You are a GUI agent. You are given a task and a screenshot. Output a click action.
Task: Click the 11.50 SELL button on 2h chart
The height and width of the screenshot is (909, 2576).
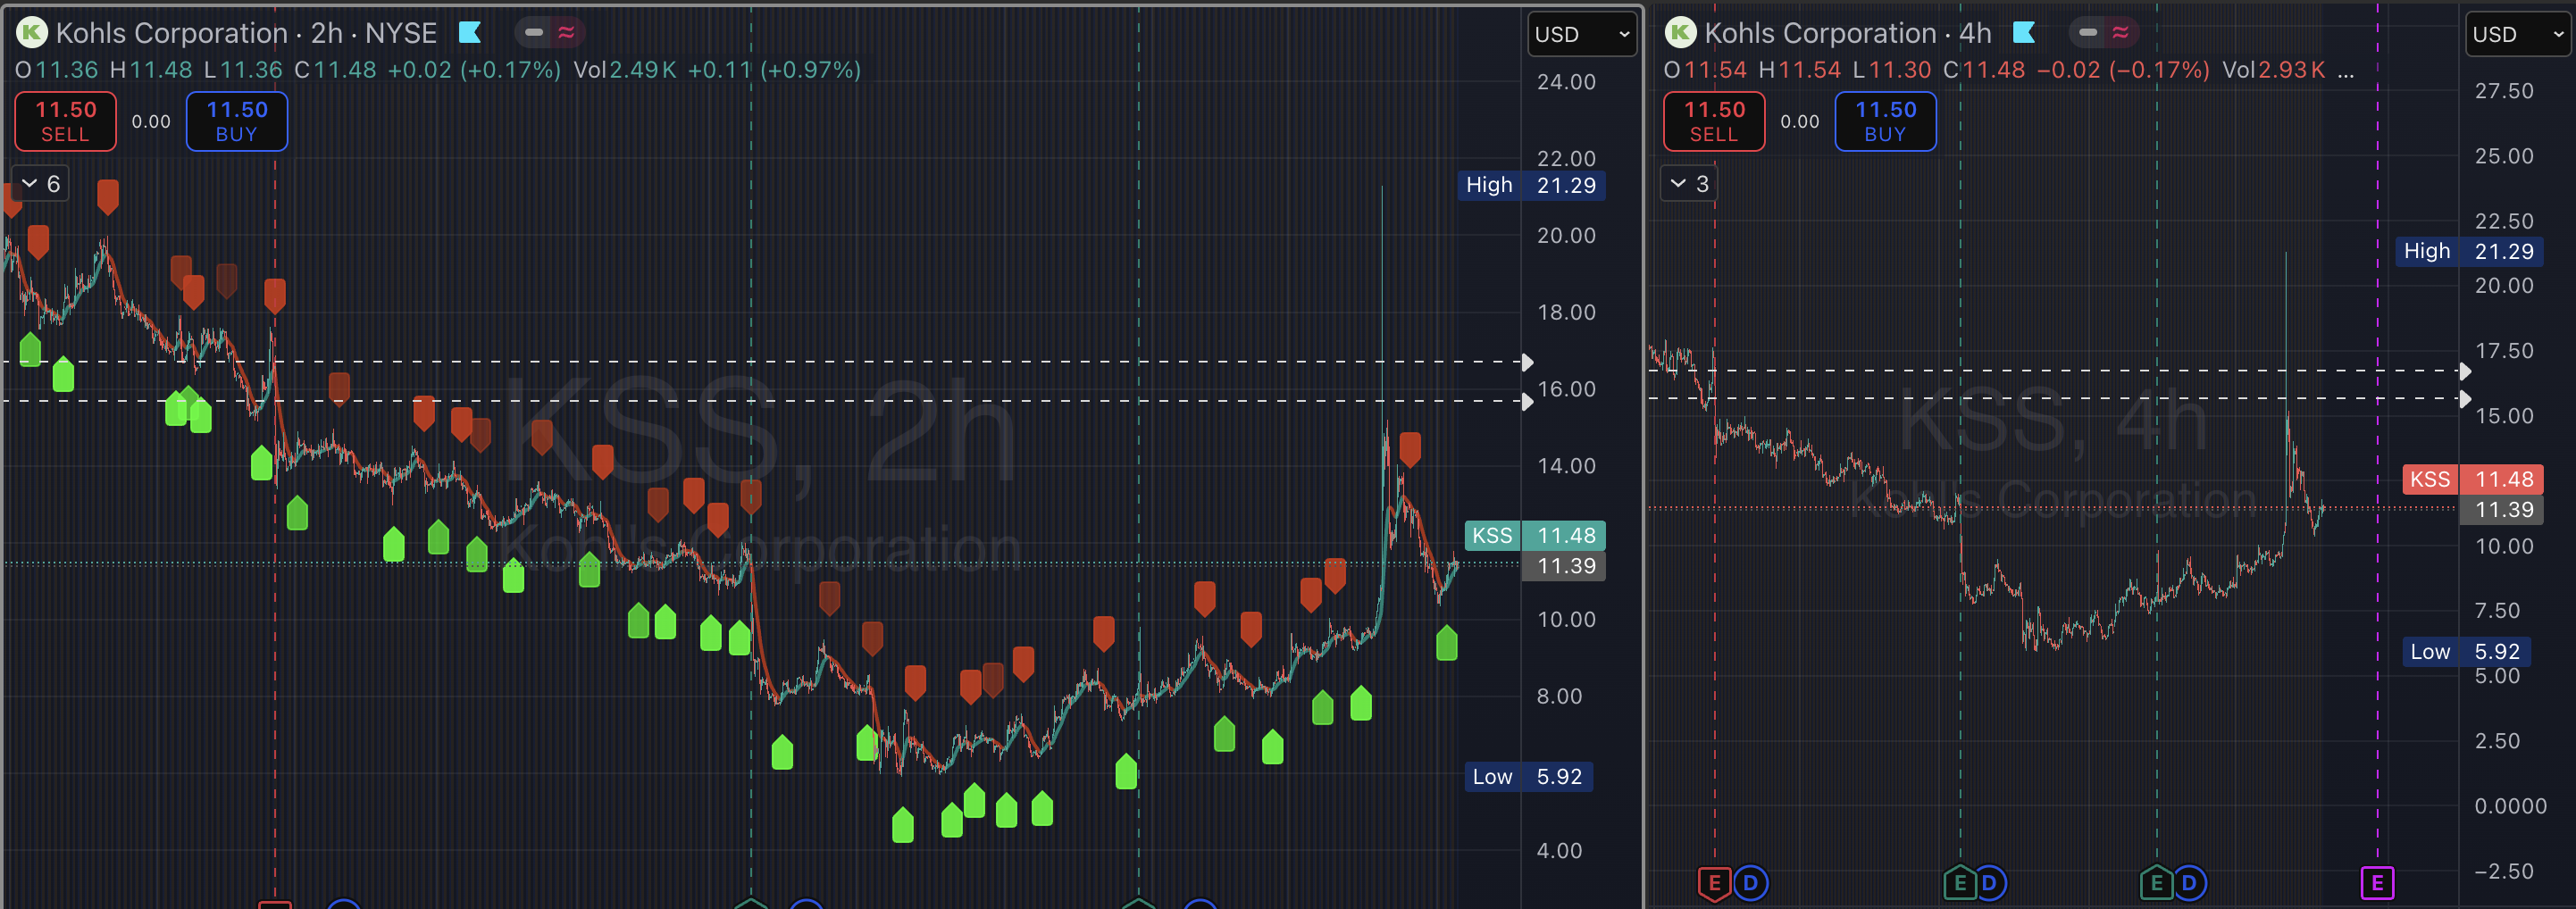pos(66,121)
